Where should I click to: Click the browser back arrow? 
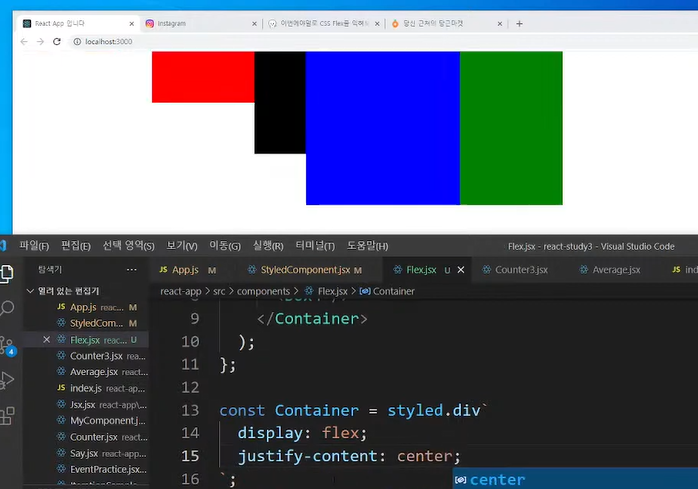pos(24,41)
